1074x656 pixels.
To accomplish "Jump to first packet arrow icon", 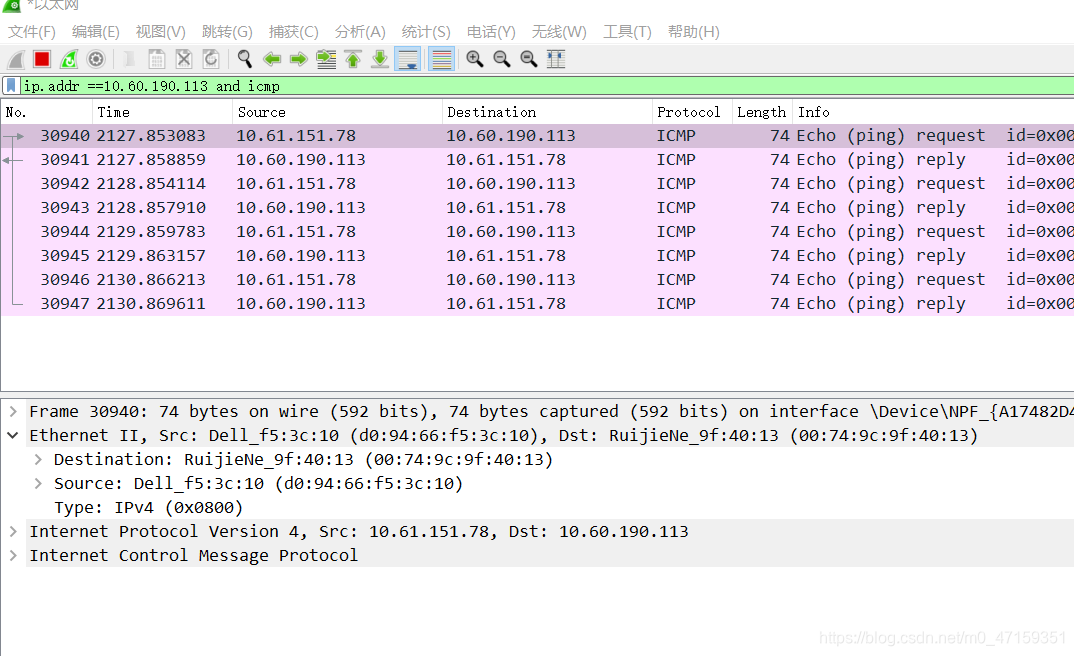I will pyautogui.click(x=353, y=60).
